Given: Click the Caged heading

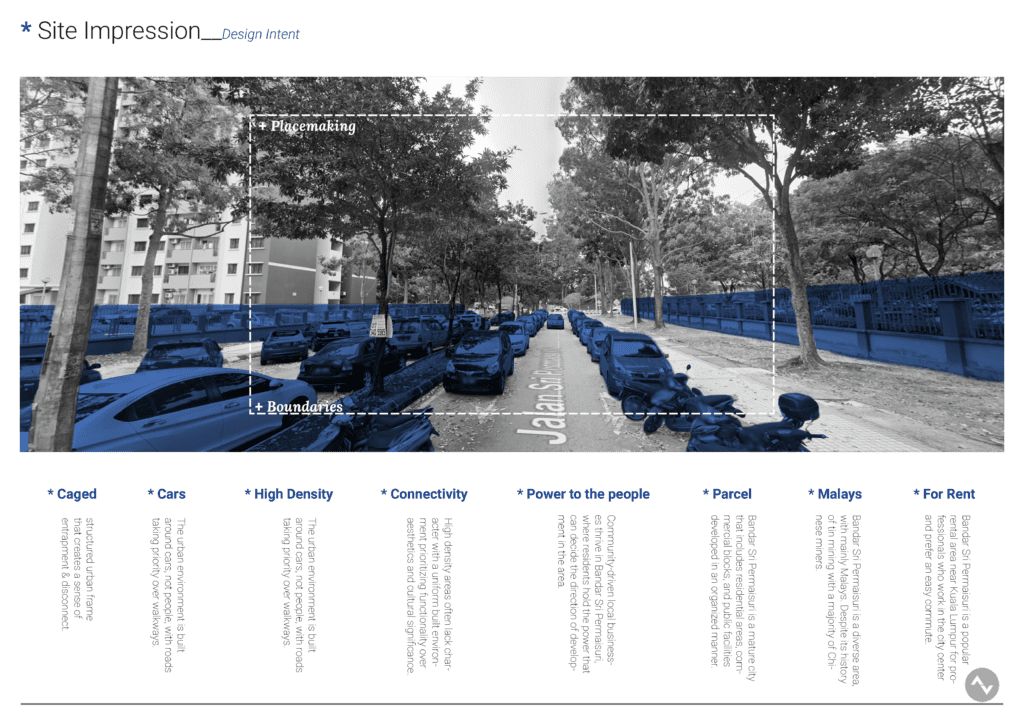Looking at the screenshot, I should [72, 494].
